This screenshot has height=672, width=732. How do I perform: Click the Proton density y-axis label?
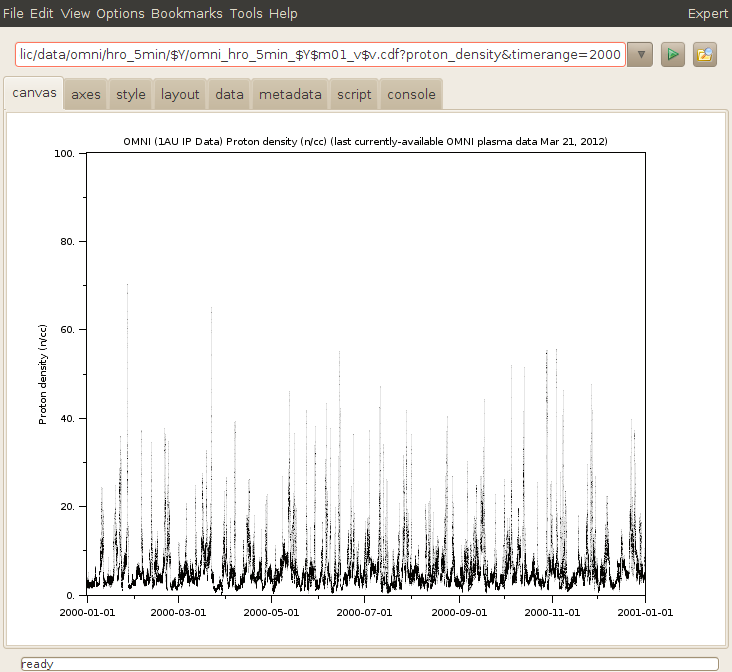[x=43, y=374]
